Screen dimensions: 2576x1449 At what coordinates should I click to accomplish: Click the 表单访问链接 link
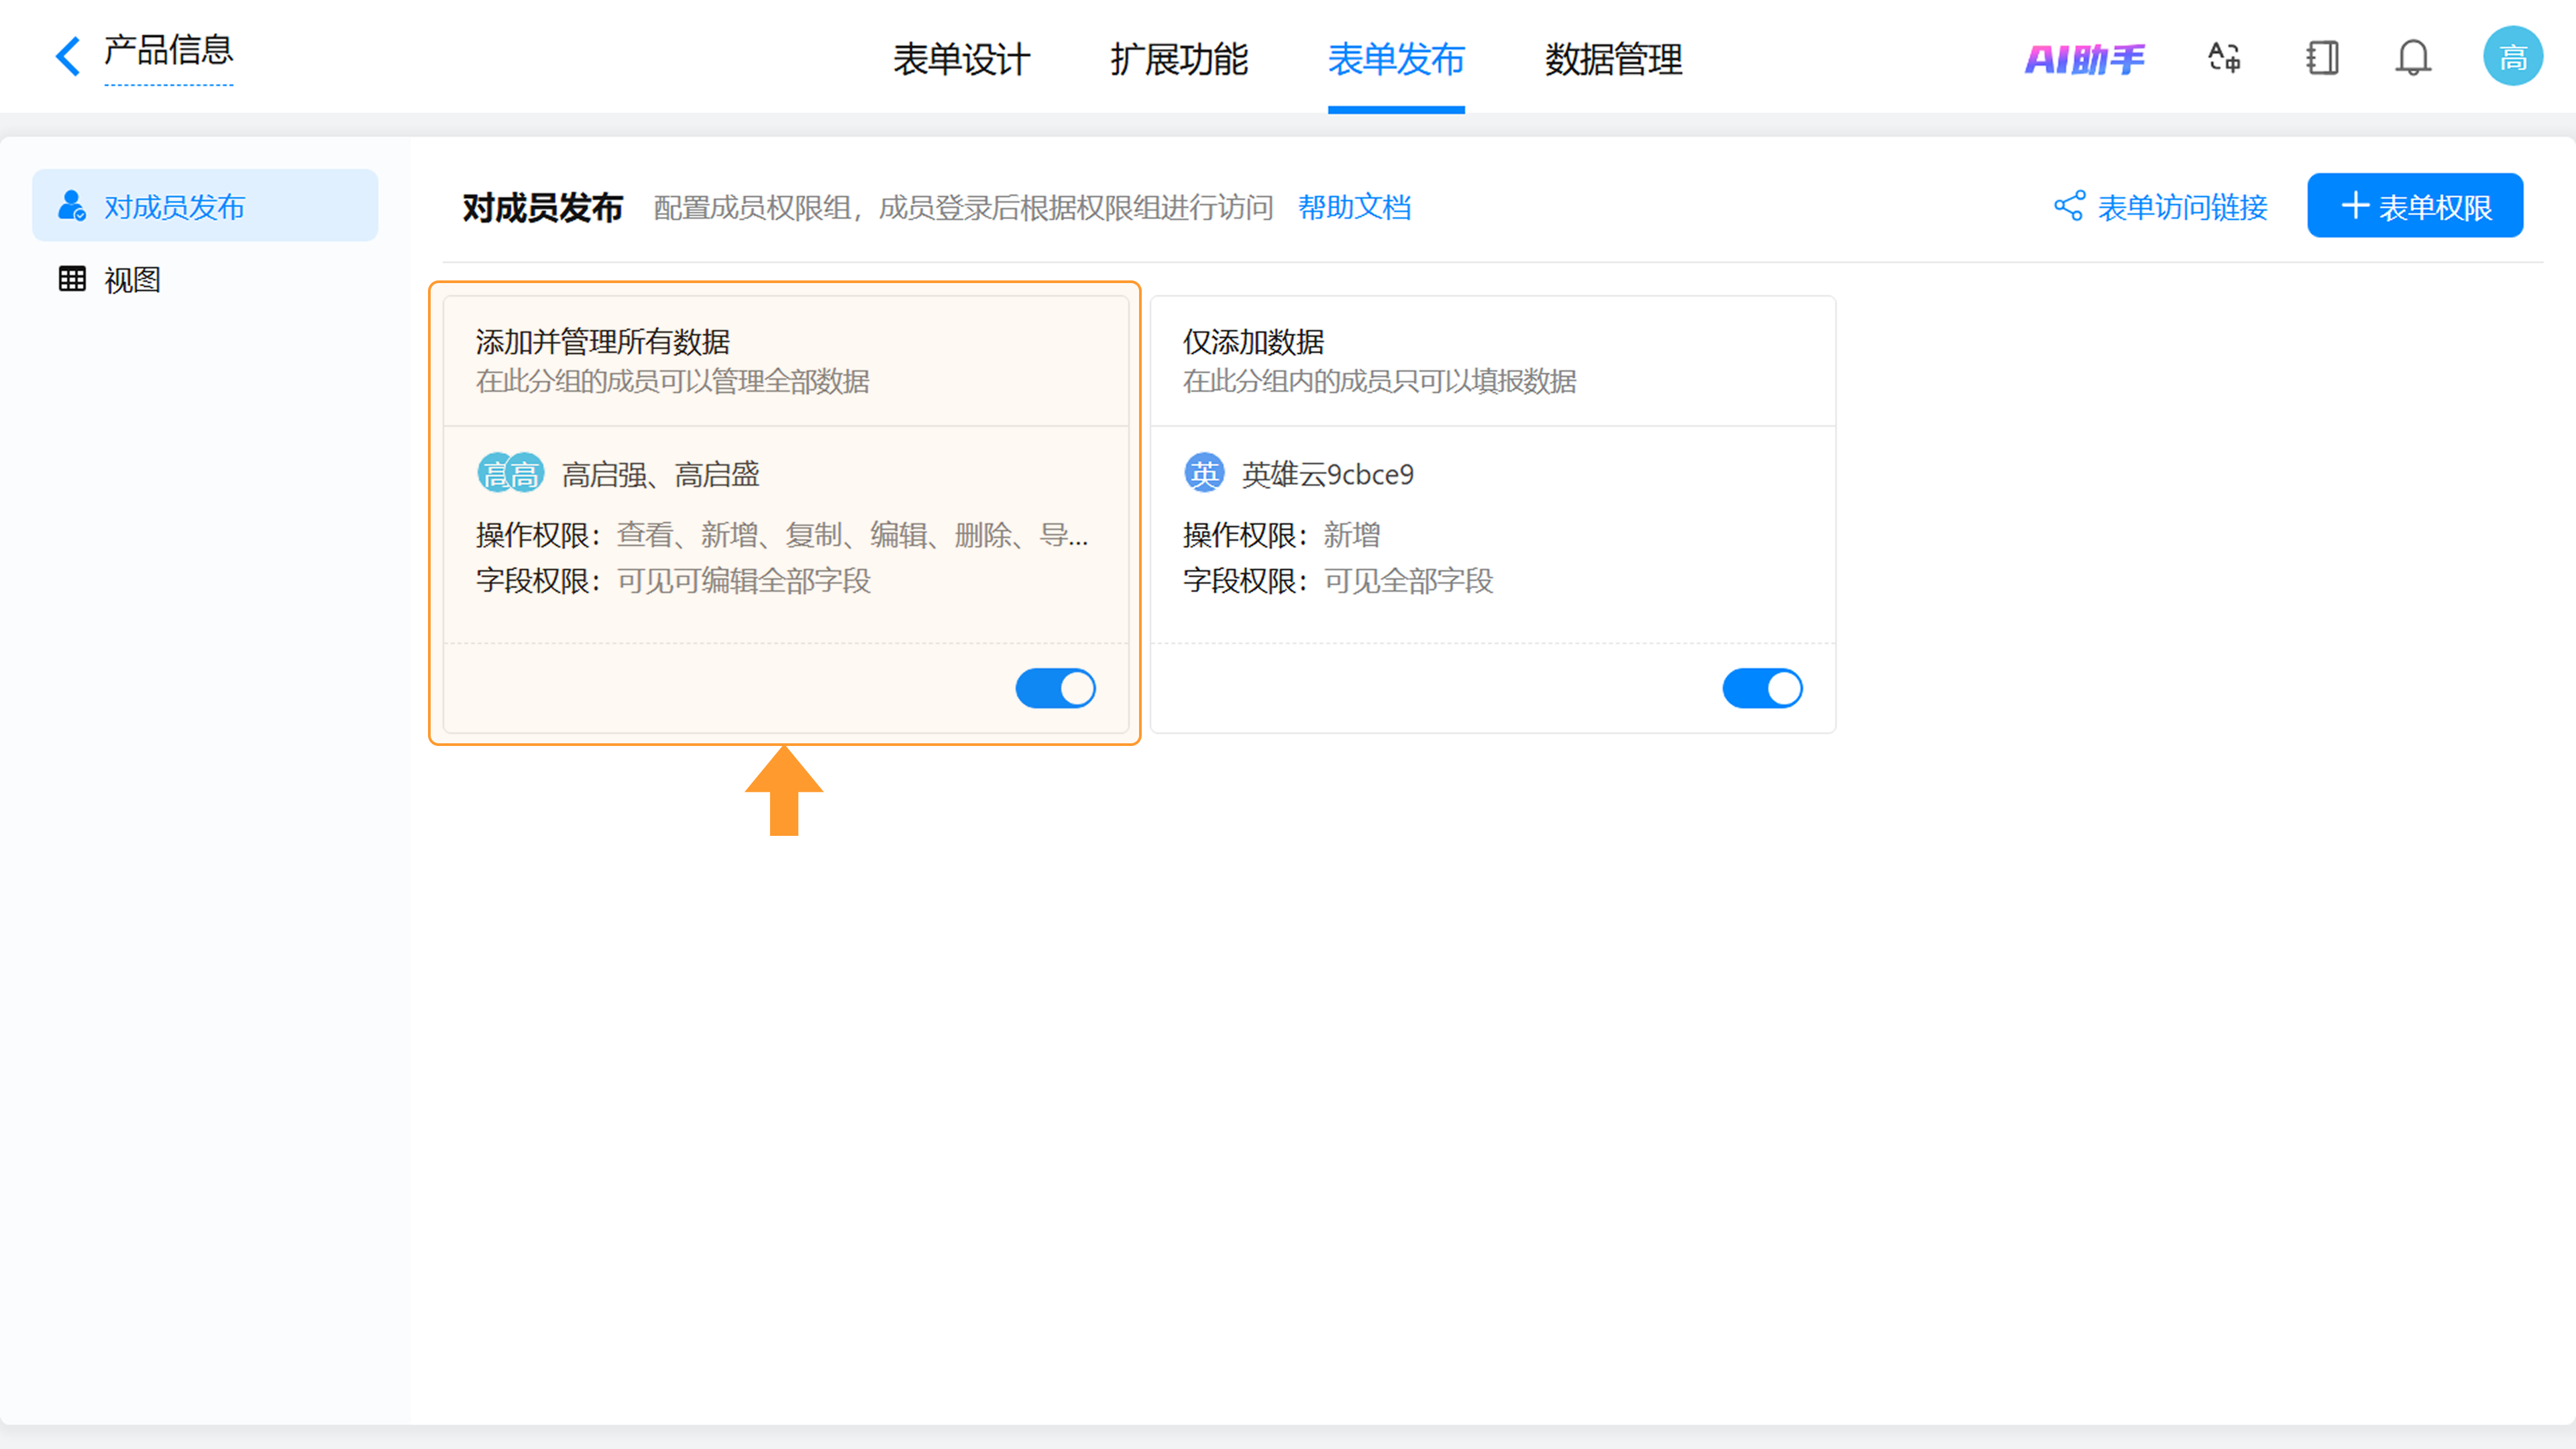(2182, 207)
